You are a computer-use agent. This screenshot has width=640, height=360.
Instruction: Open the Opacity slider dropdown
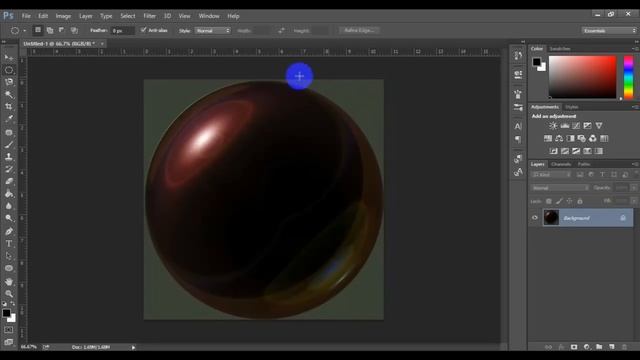pos(633,188)
